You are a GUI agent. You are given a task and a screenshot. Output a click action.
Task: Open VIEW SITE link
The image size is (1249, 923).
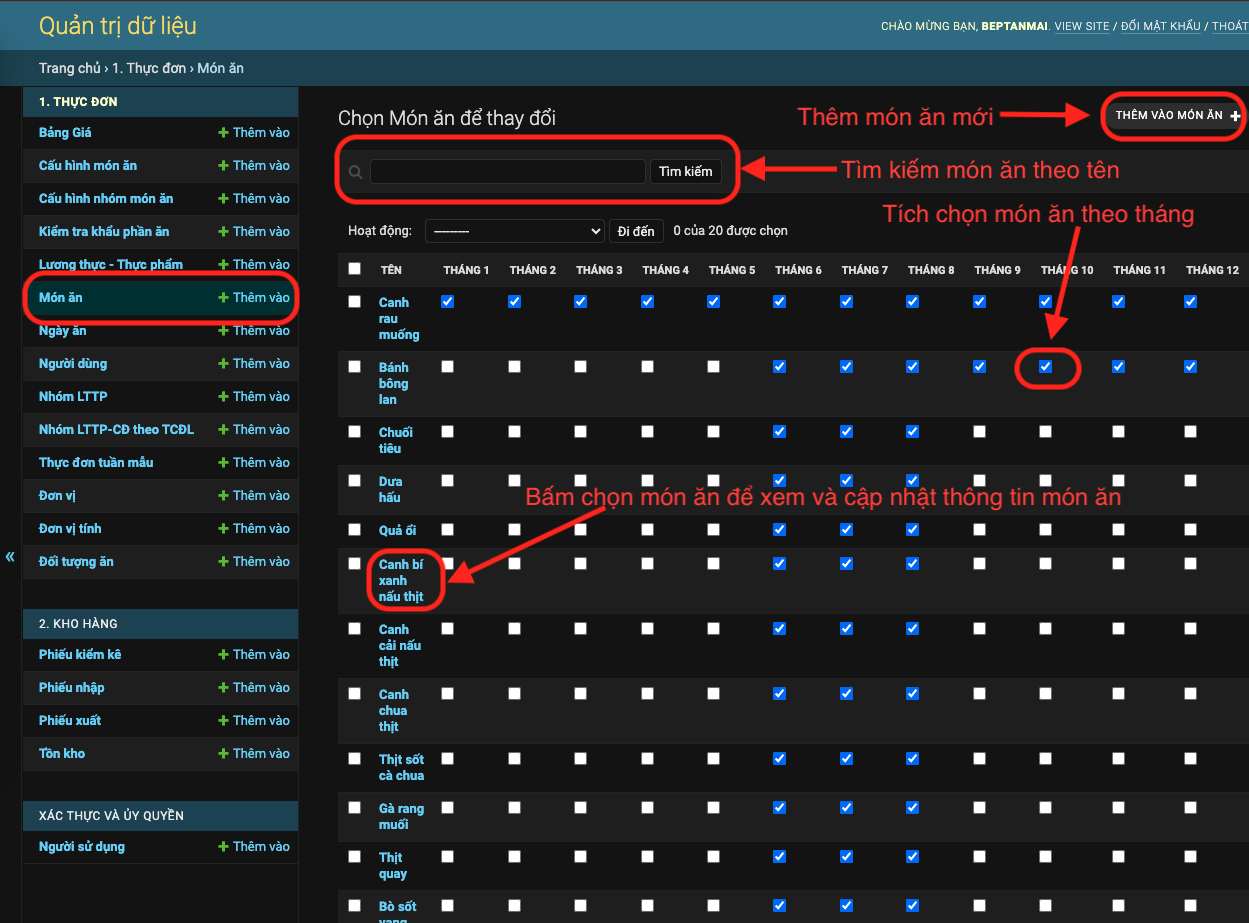pos(1082,26)
